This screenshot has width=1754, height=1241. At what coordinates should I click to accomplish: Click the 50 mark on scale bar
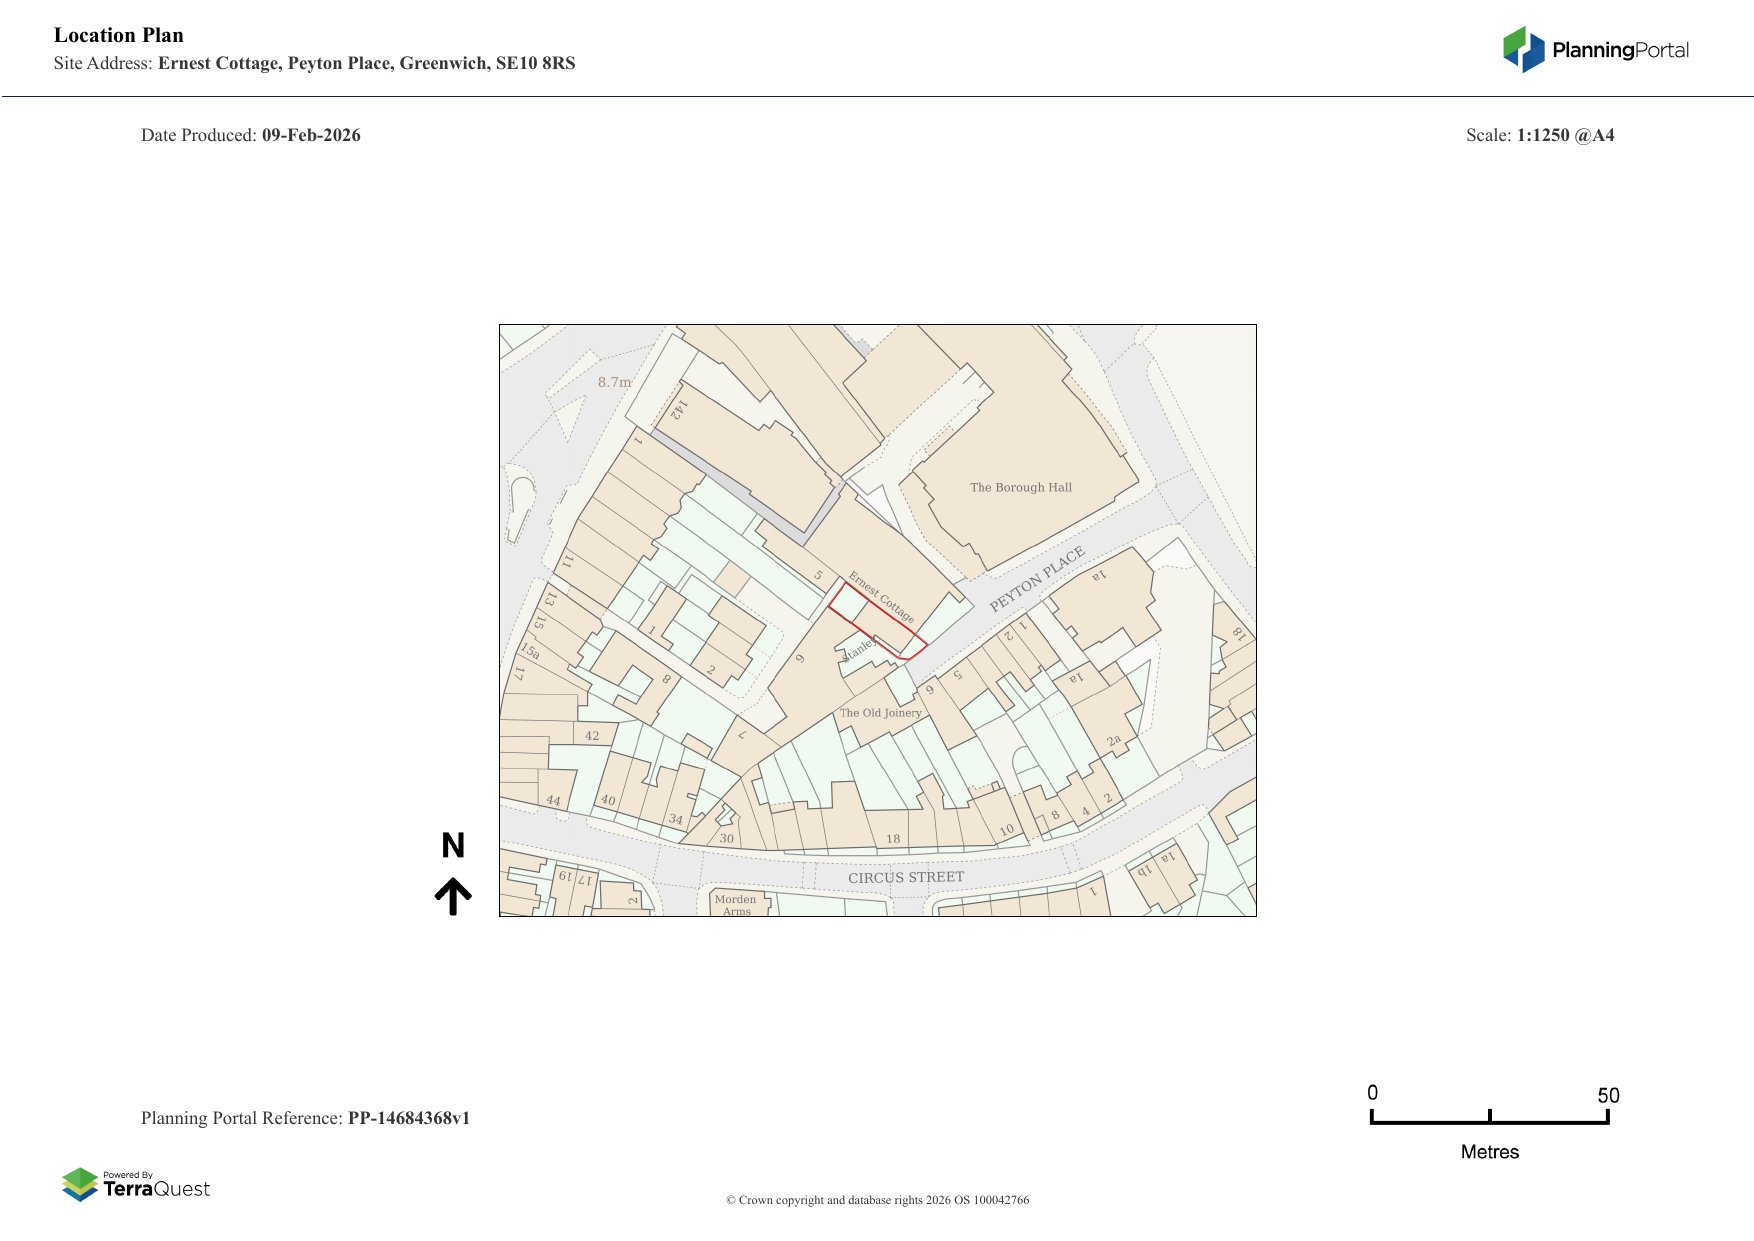pyautogui.click(x=1607, y=1095)
